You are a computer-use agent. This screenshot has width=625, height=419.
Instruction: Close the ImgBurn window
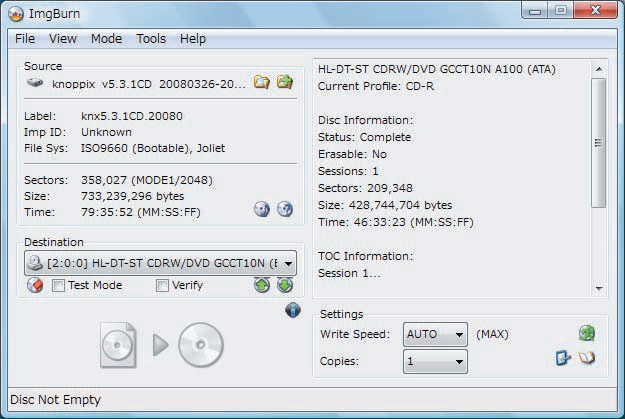coord(596,10)
